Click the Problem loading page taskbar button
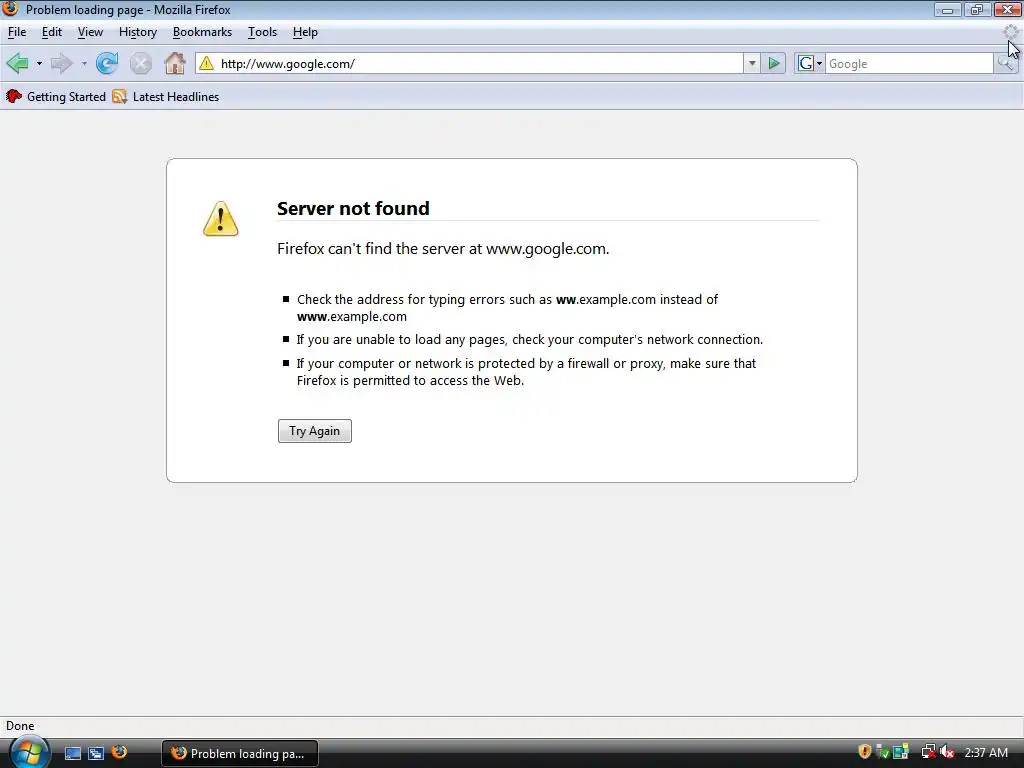 (x=240, y=754)
